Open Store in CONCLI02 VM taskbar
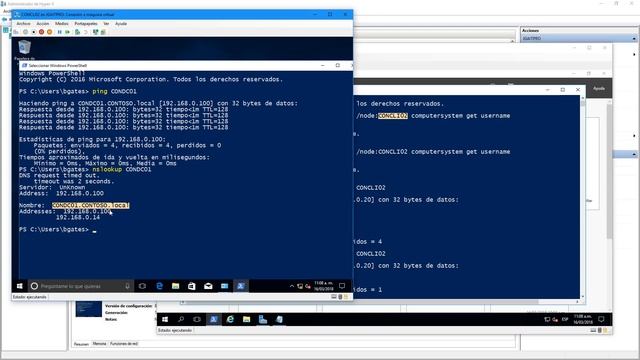The height and width of the screenshot is (360, 640). click(192, 286)
